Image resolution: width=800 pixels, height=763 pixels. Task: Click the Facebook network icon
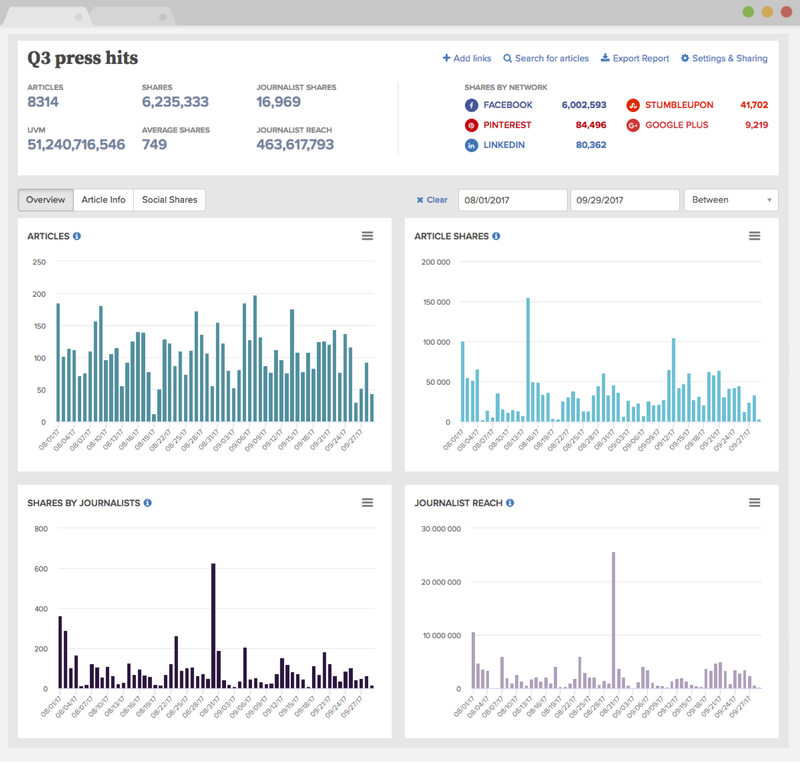pyautogui.click(x=471, y=105)
